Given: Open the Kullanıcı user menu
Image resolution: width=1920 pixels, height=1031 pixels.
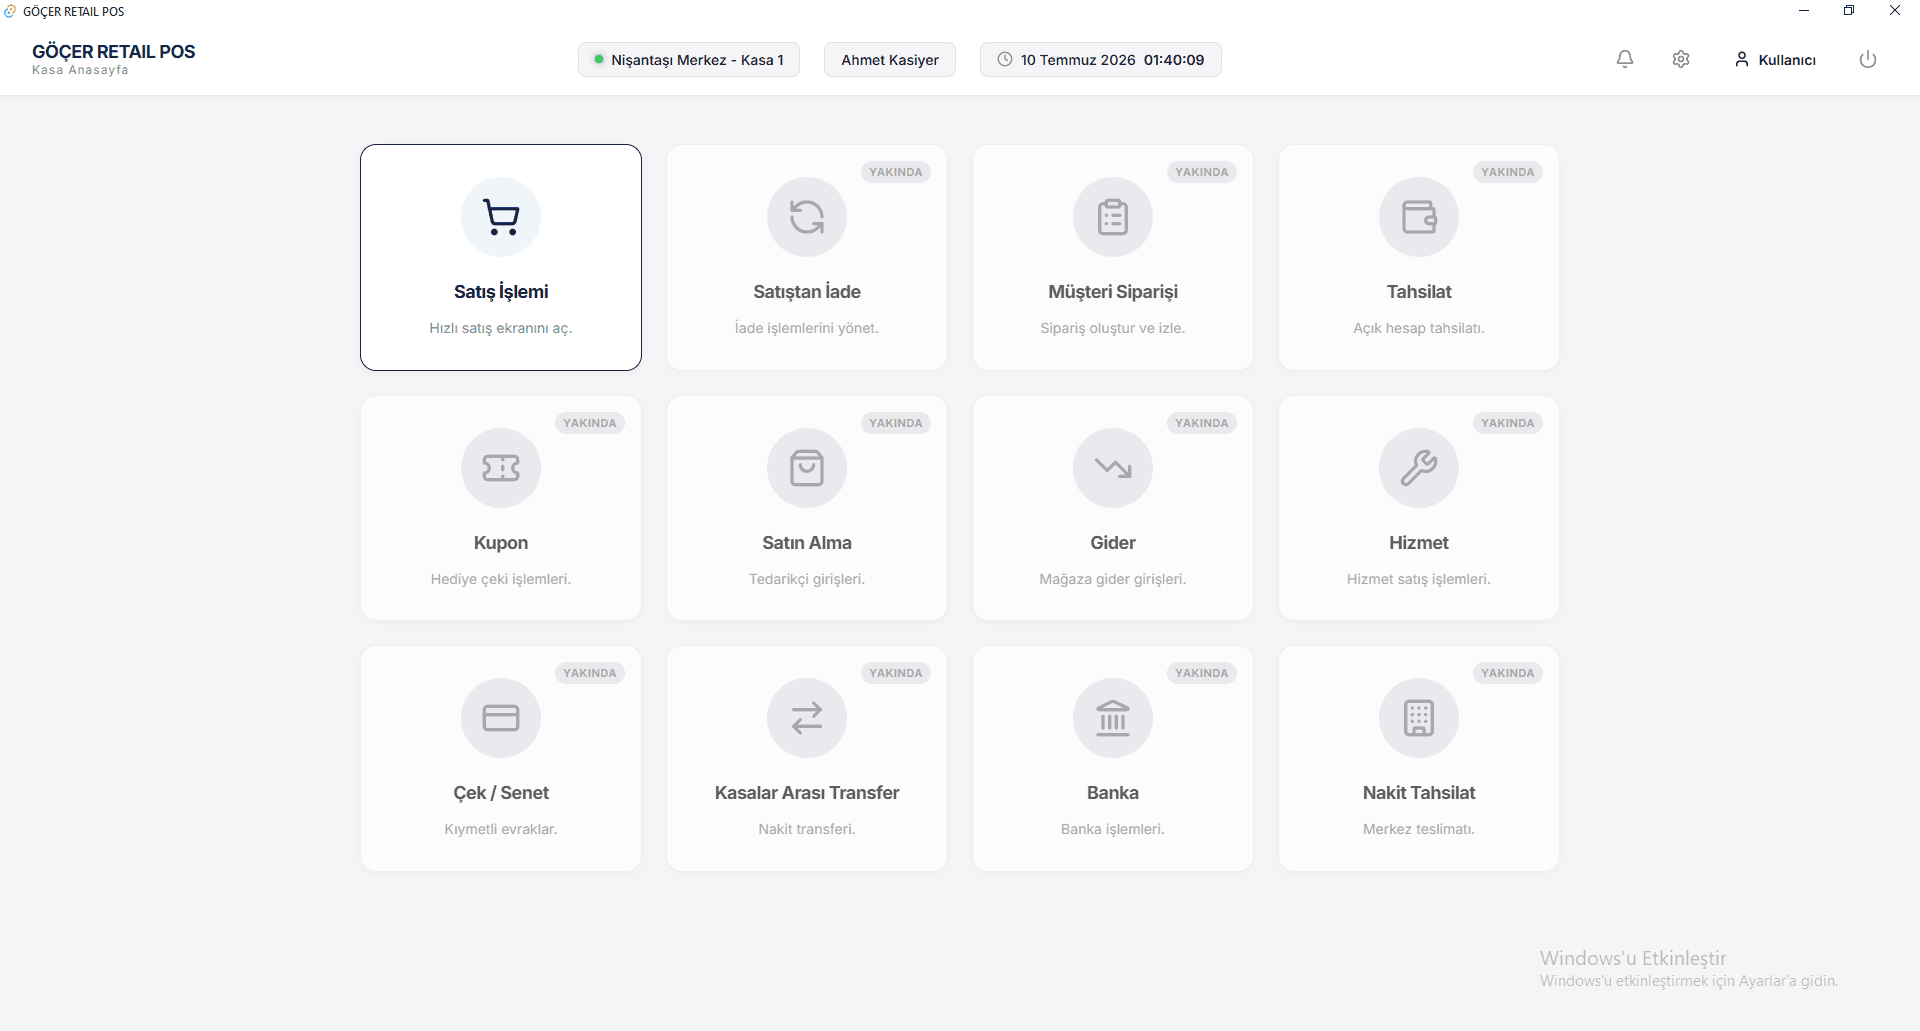Looking at the screenshot, I should coord(1775,60).
